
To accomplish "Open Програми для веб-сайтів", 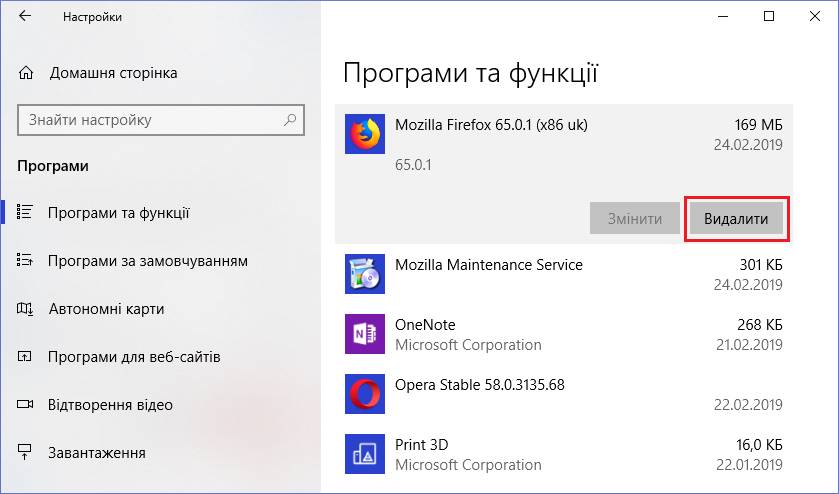I will [134, 356].
